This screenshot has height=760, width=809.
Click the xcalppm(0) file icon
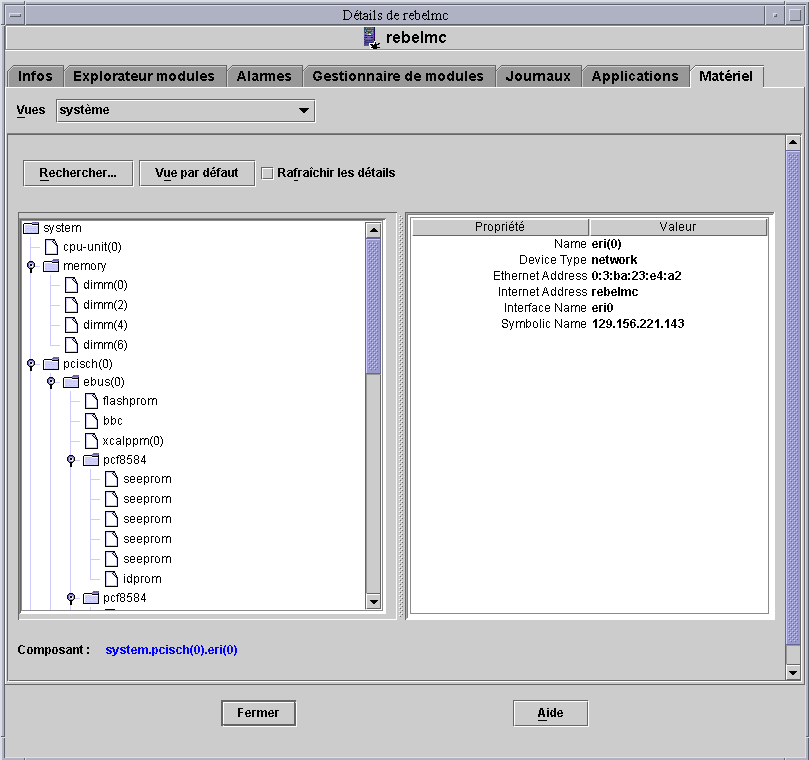tap(91, 441)
